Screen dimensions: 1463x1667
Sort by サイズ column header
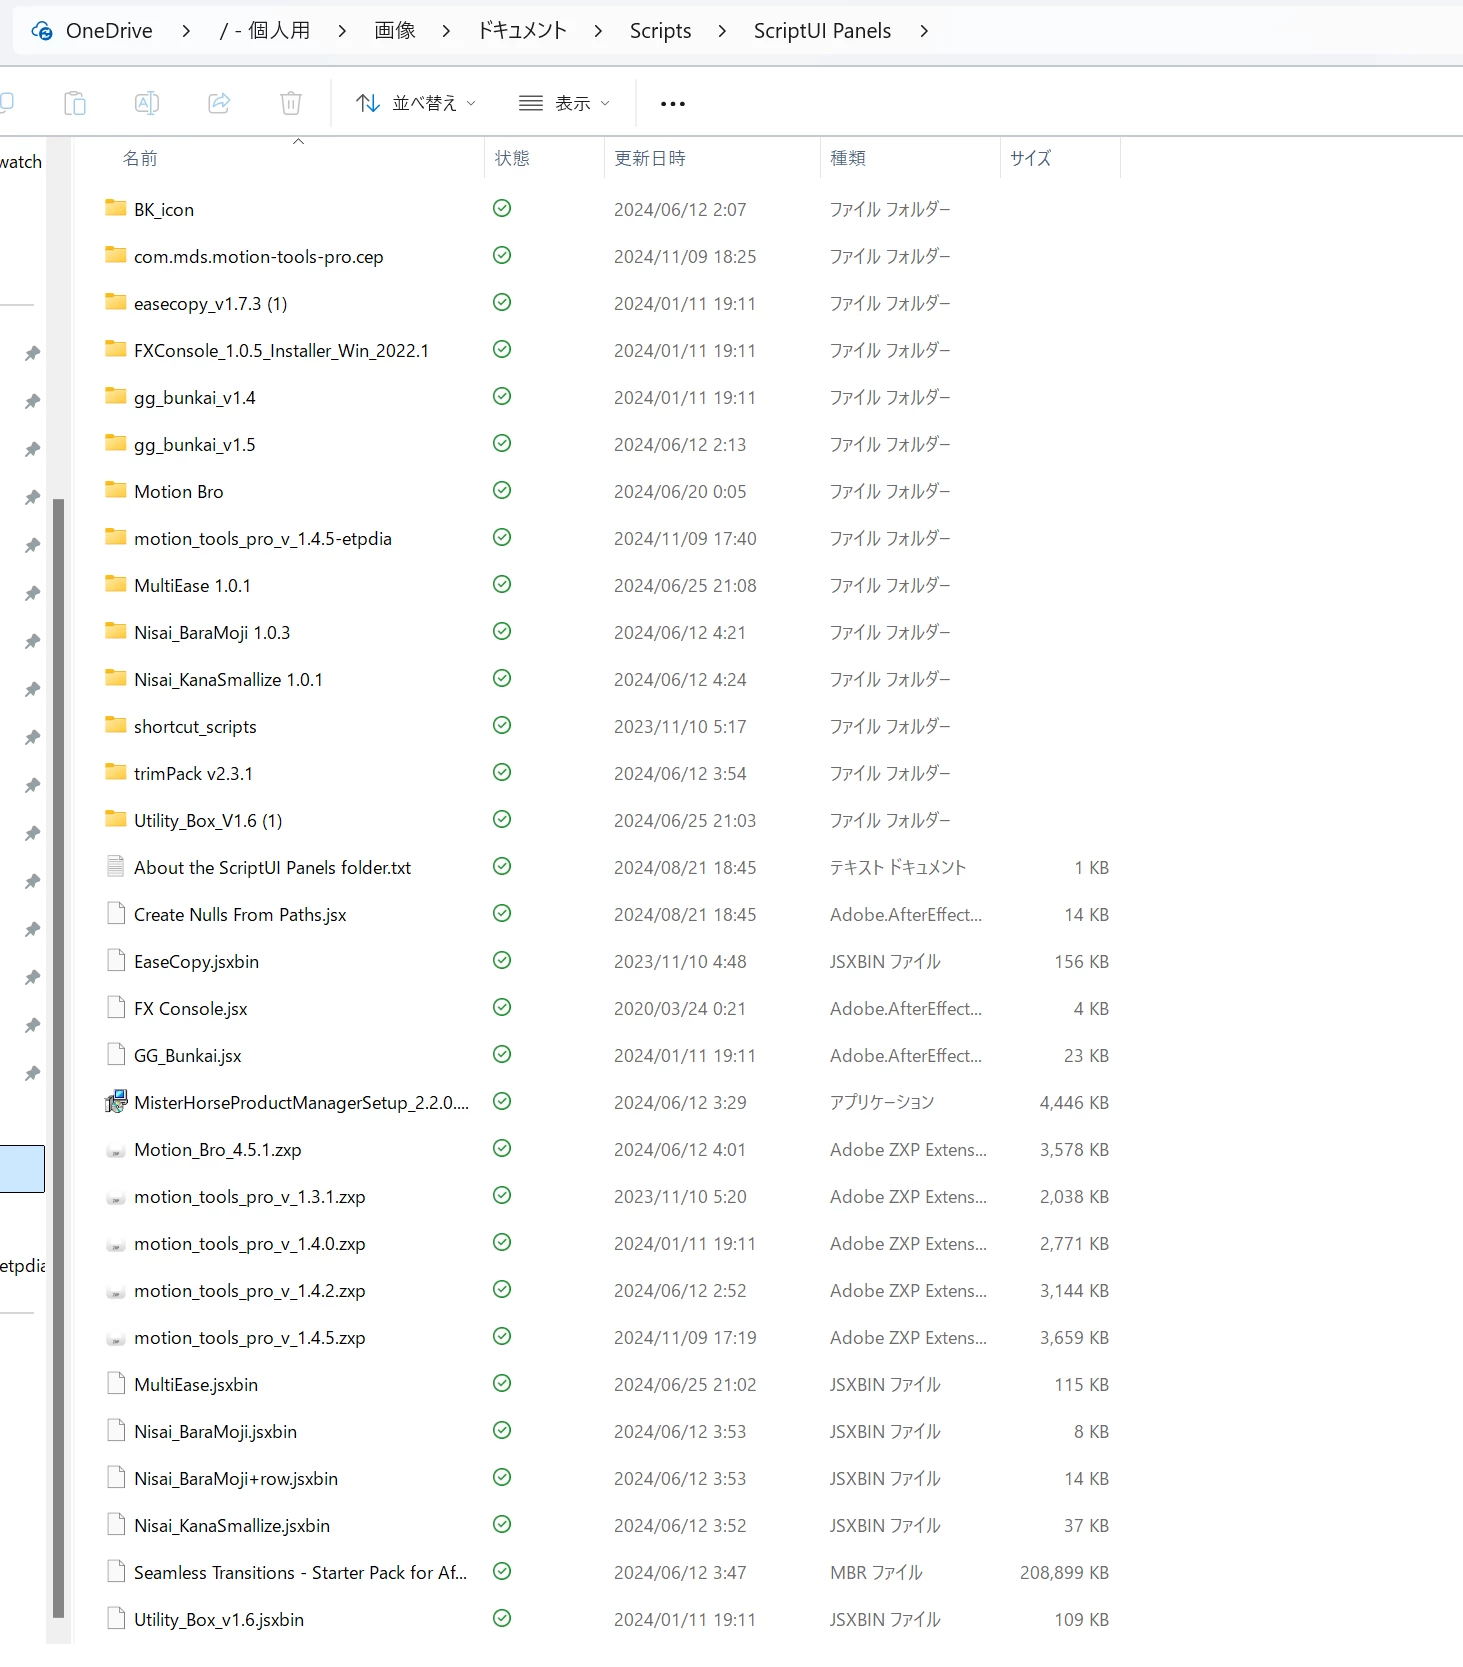click(x=1030, y=158)
